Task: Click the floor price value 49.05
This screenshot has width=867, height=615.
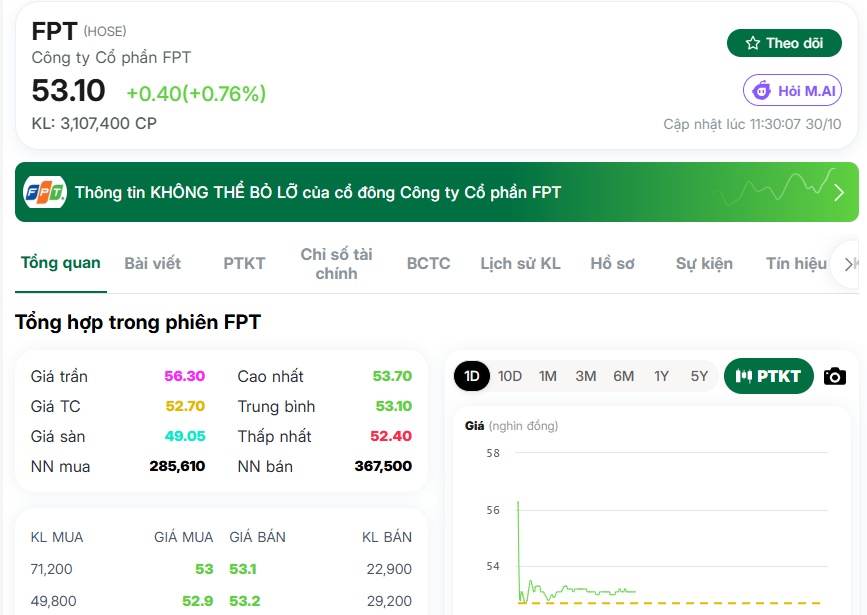Action: pos(185,436)
